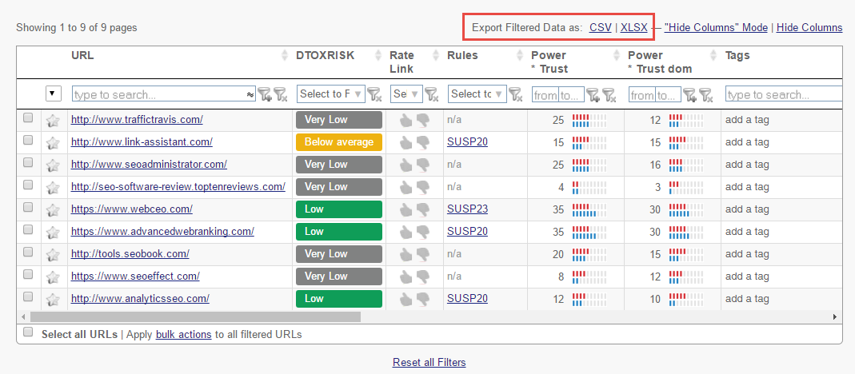The image size is (855, 374).
Task: Apply the URL column filter funnel
Action: click(x=264, y=95)
